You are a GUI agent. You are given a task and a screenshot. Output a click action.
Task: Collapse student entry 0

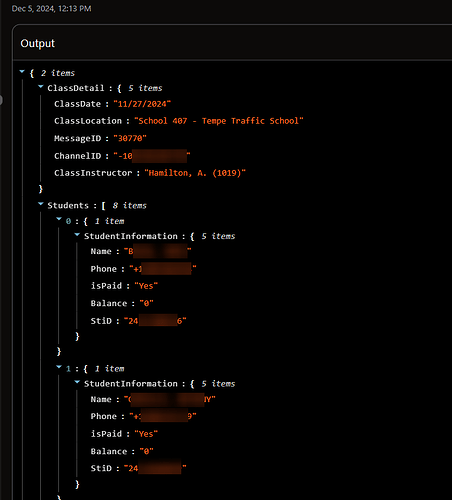(59, 219)
